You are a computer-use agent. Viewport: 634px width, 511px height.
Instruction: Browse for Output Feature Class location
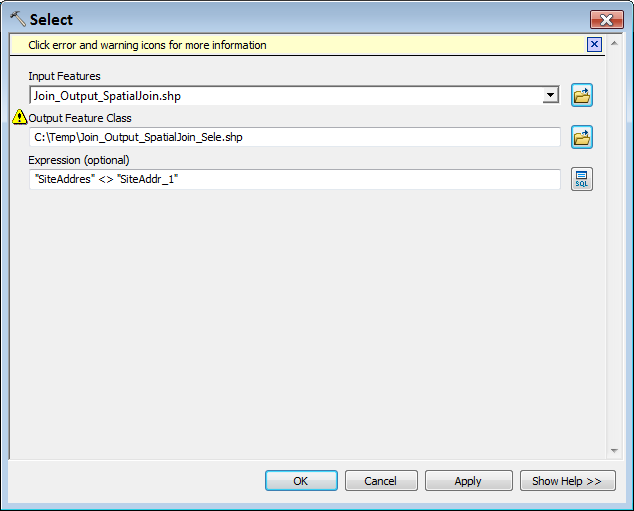(x=582, y=137)
